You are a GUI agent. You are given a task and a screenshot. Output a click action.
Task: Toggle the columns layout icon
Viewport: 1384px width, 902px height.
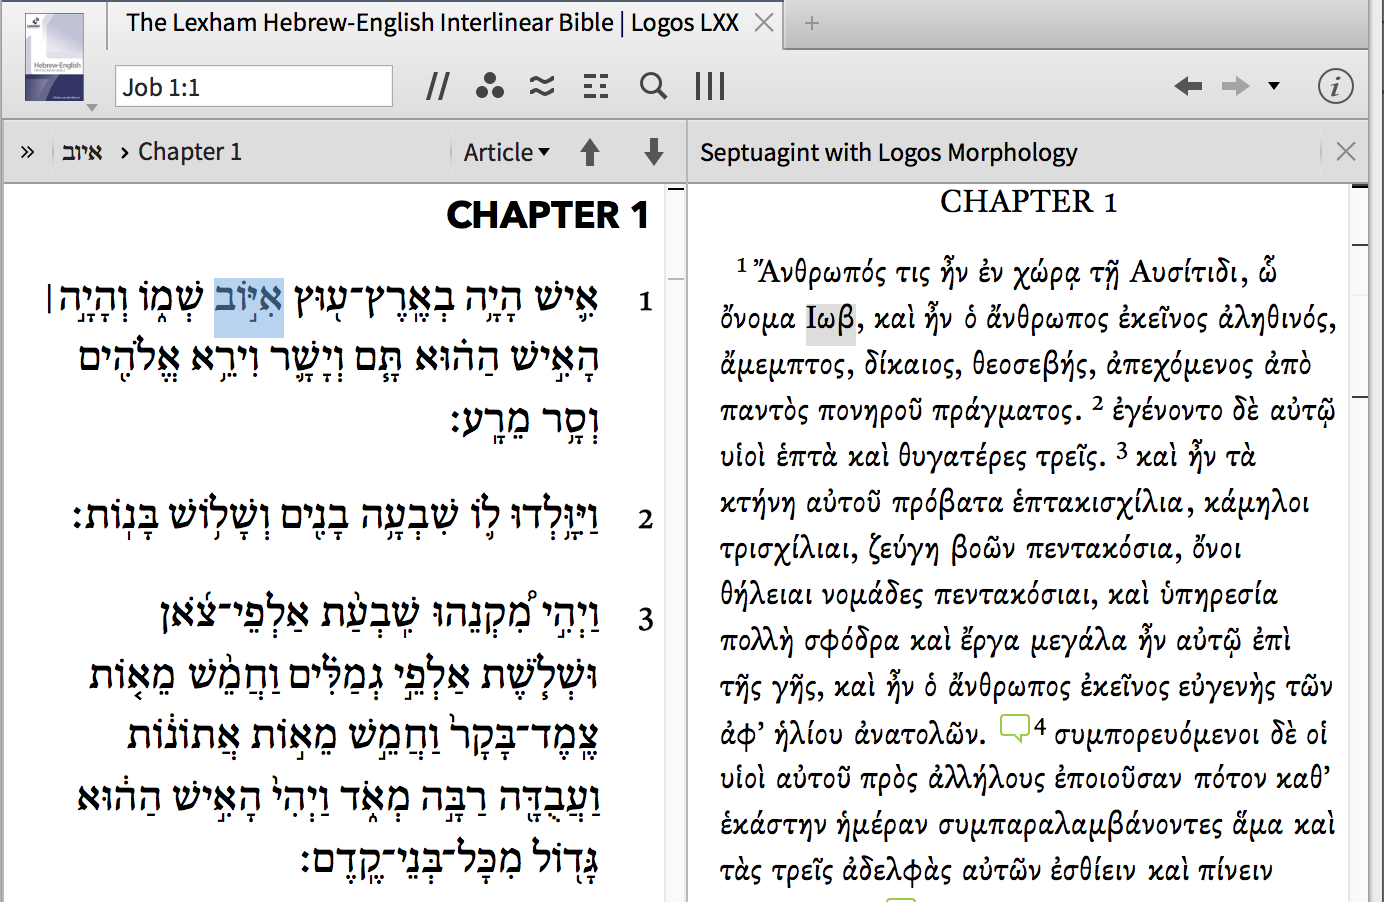710,86
